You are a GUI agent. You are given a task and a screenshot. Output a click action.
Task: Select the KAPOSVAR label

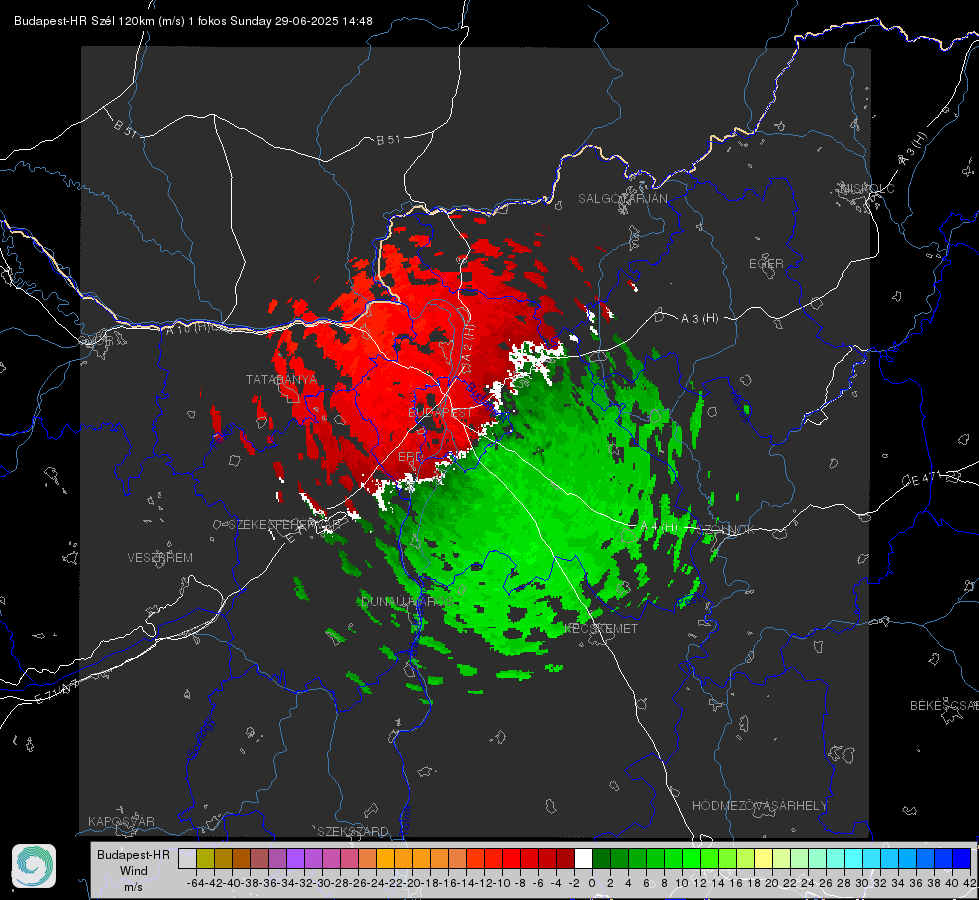pos(121,821)
